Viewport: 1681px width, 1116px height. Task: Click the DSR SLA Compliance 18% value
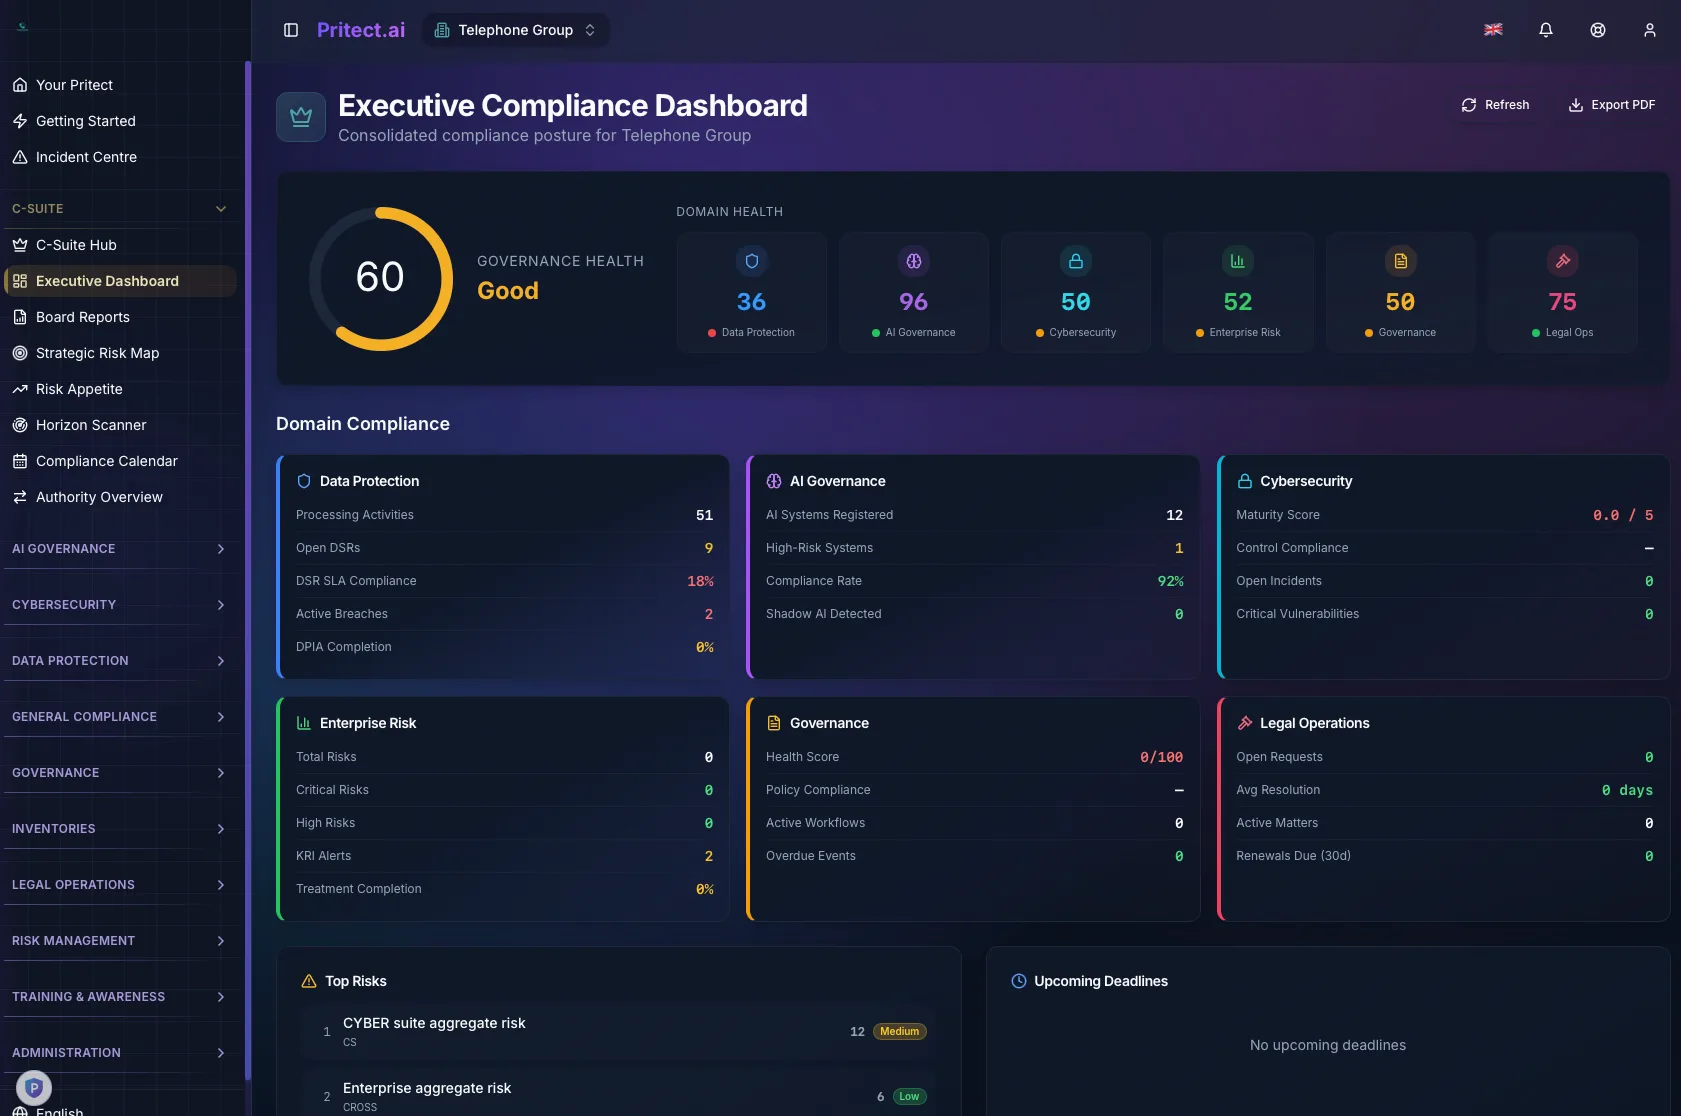click(x=700, y=581)
